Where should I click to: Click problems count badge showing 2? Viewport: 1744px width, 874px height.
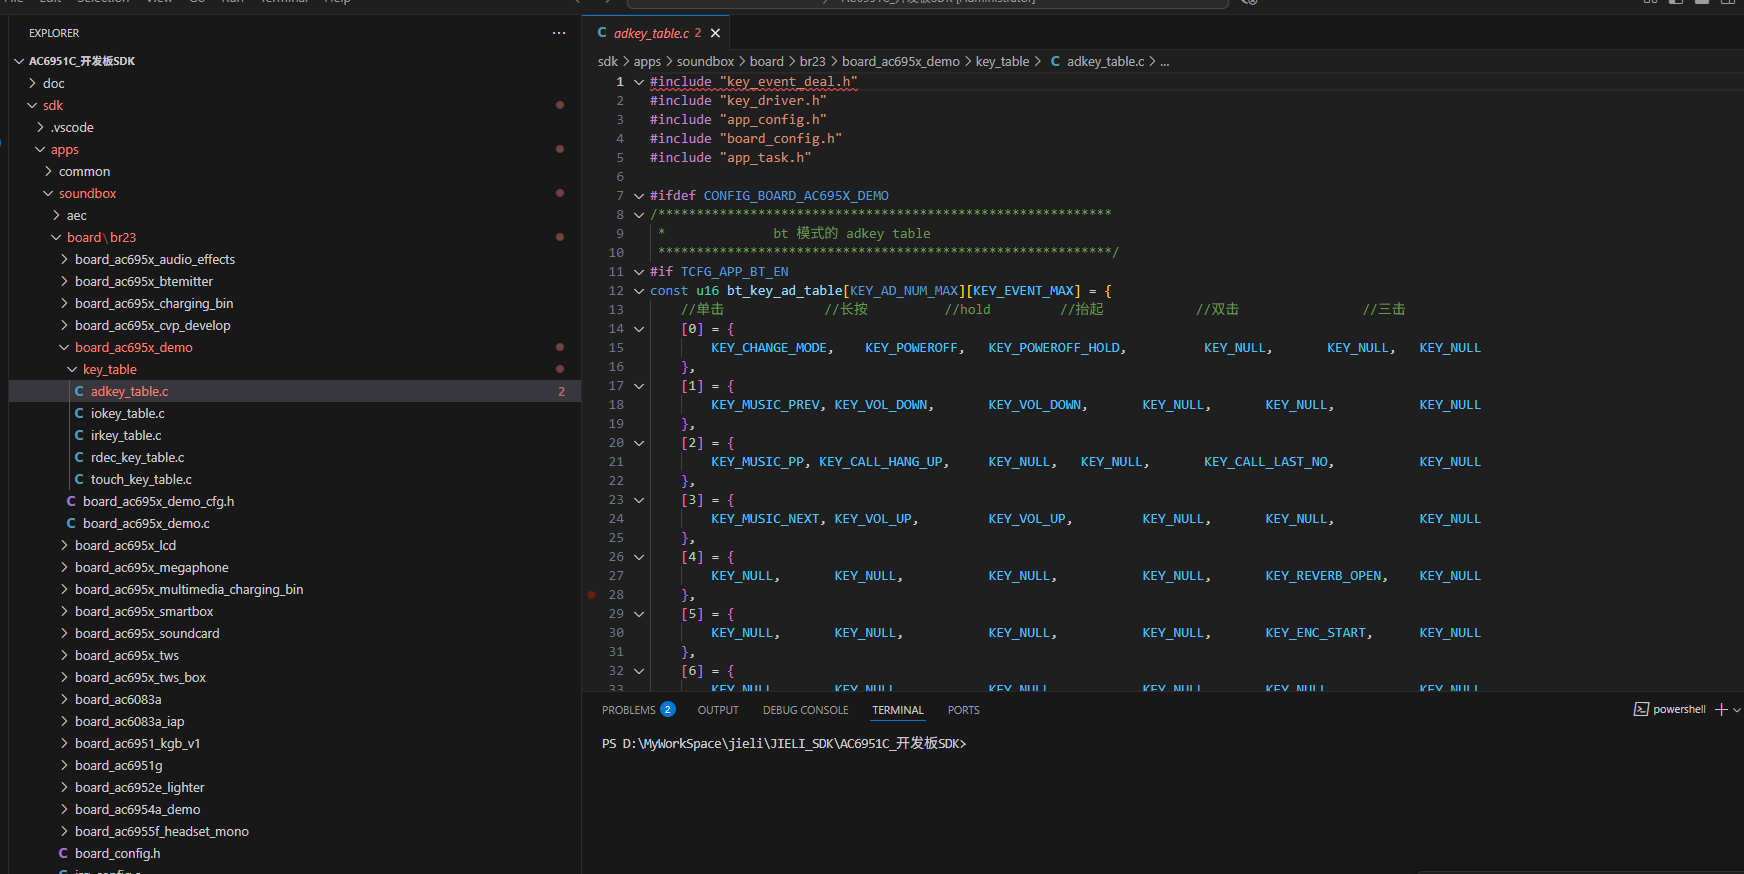(x=668, y=709)
